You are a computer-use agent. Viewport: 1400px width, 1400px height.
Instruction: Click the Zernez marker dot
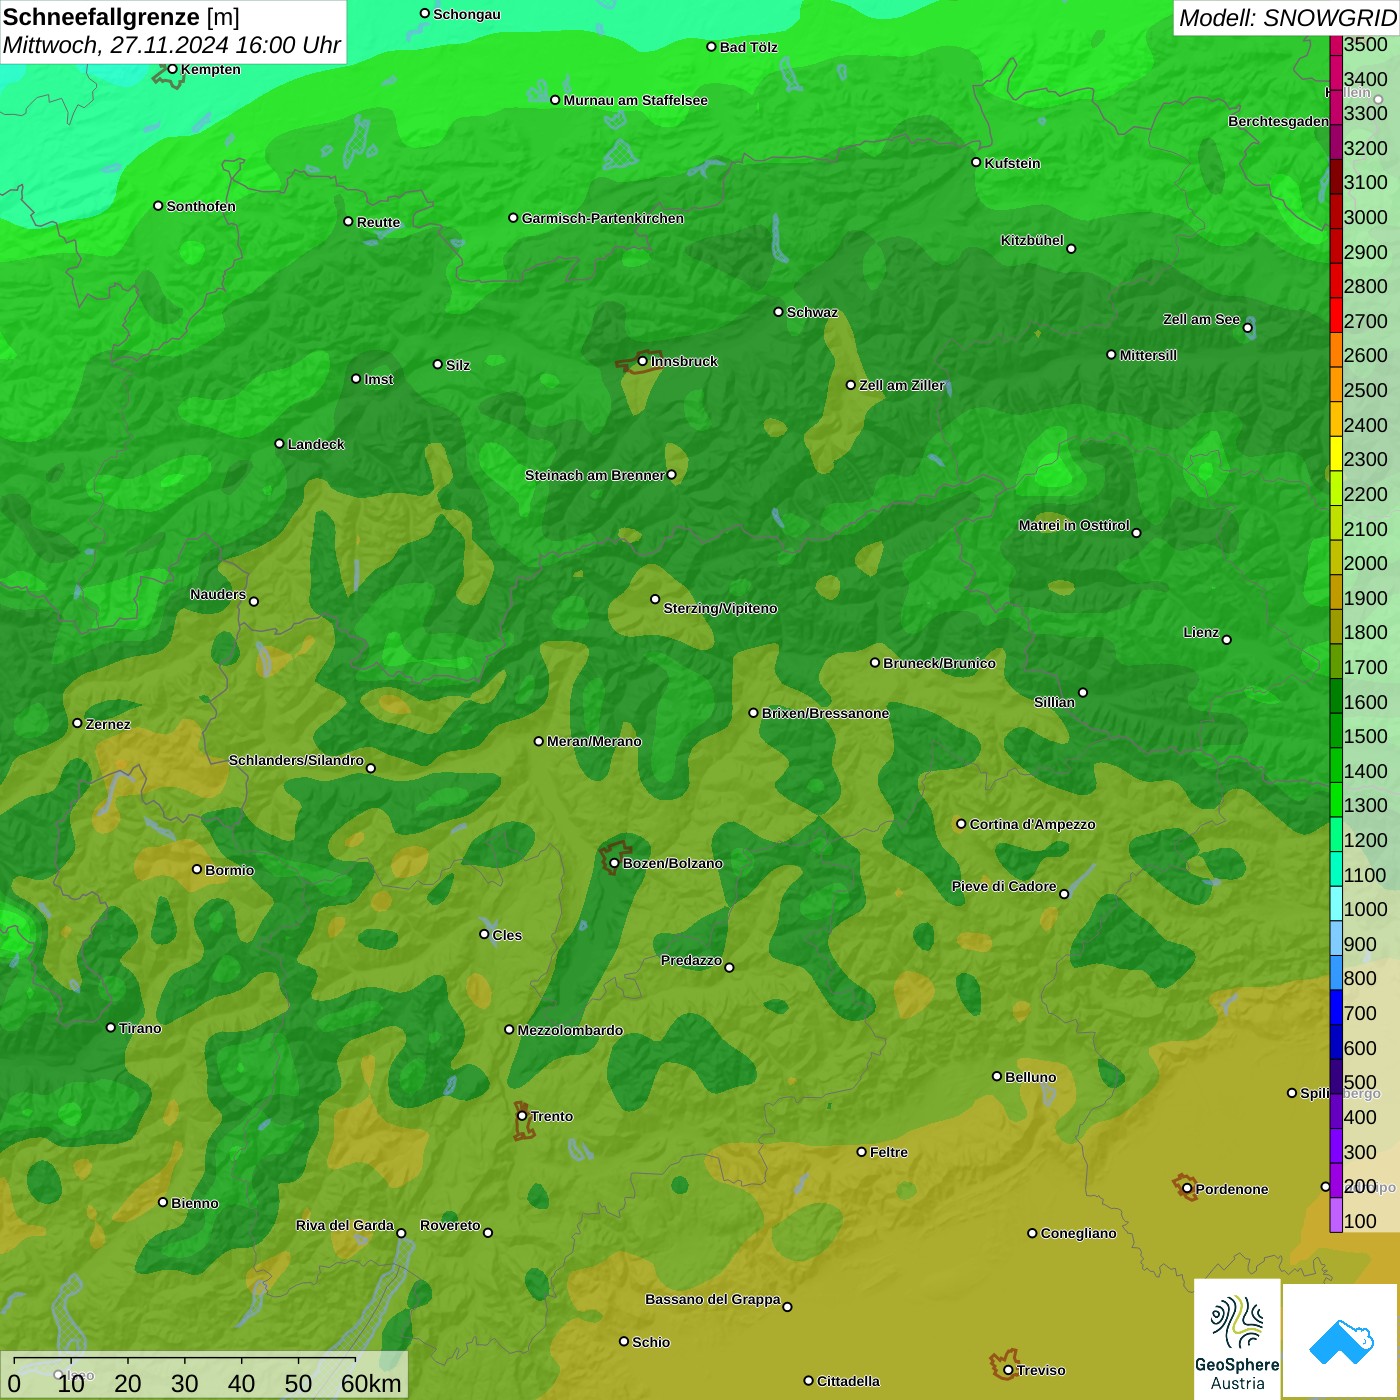pos(77,723)
